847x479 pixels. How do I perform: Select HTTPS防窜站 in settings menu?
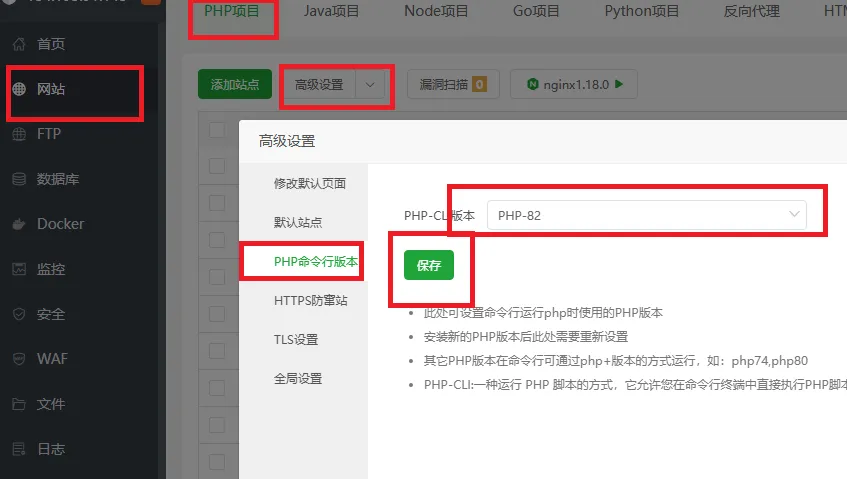tap(311, 300)
